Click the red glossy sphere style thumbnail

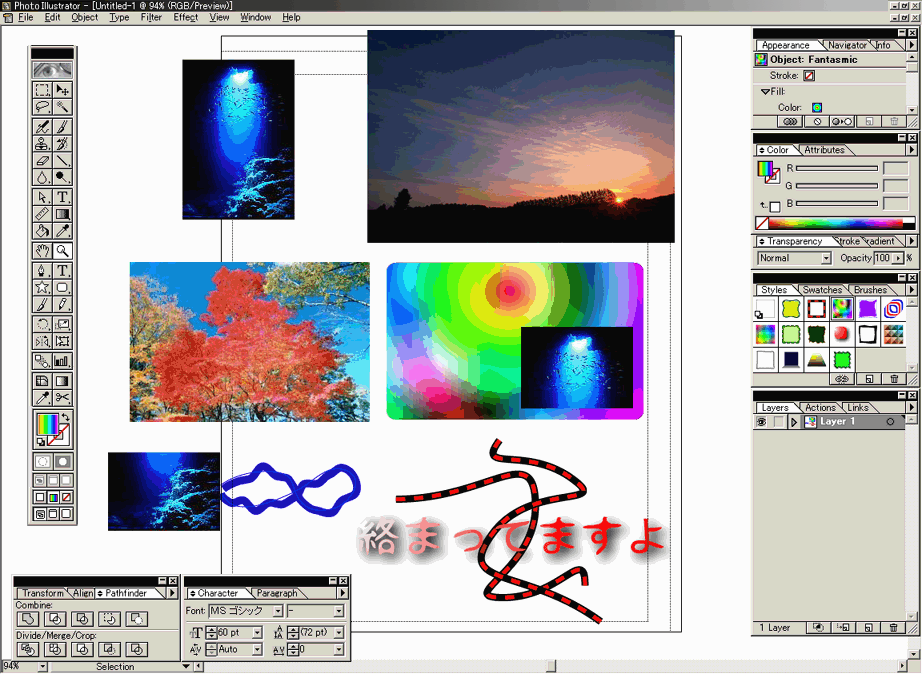842,334
